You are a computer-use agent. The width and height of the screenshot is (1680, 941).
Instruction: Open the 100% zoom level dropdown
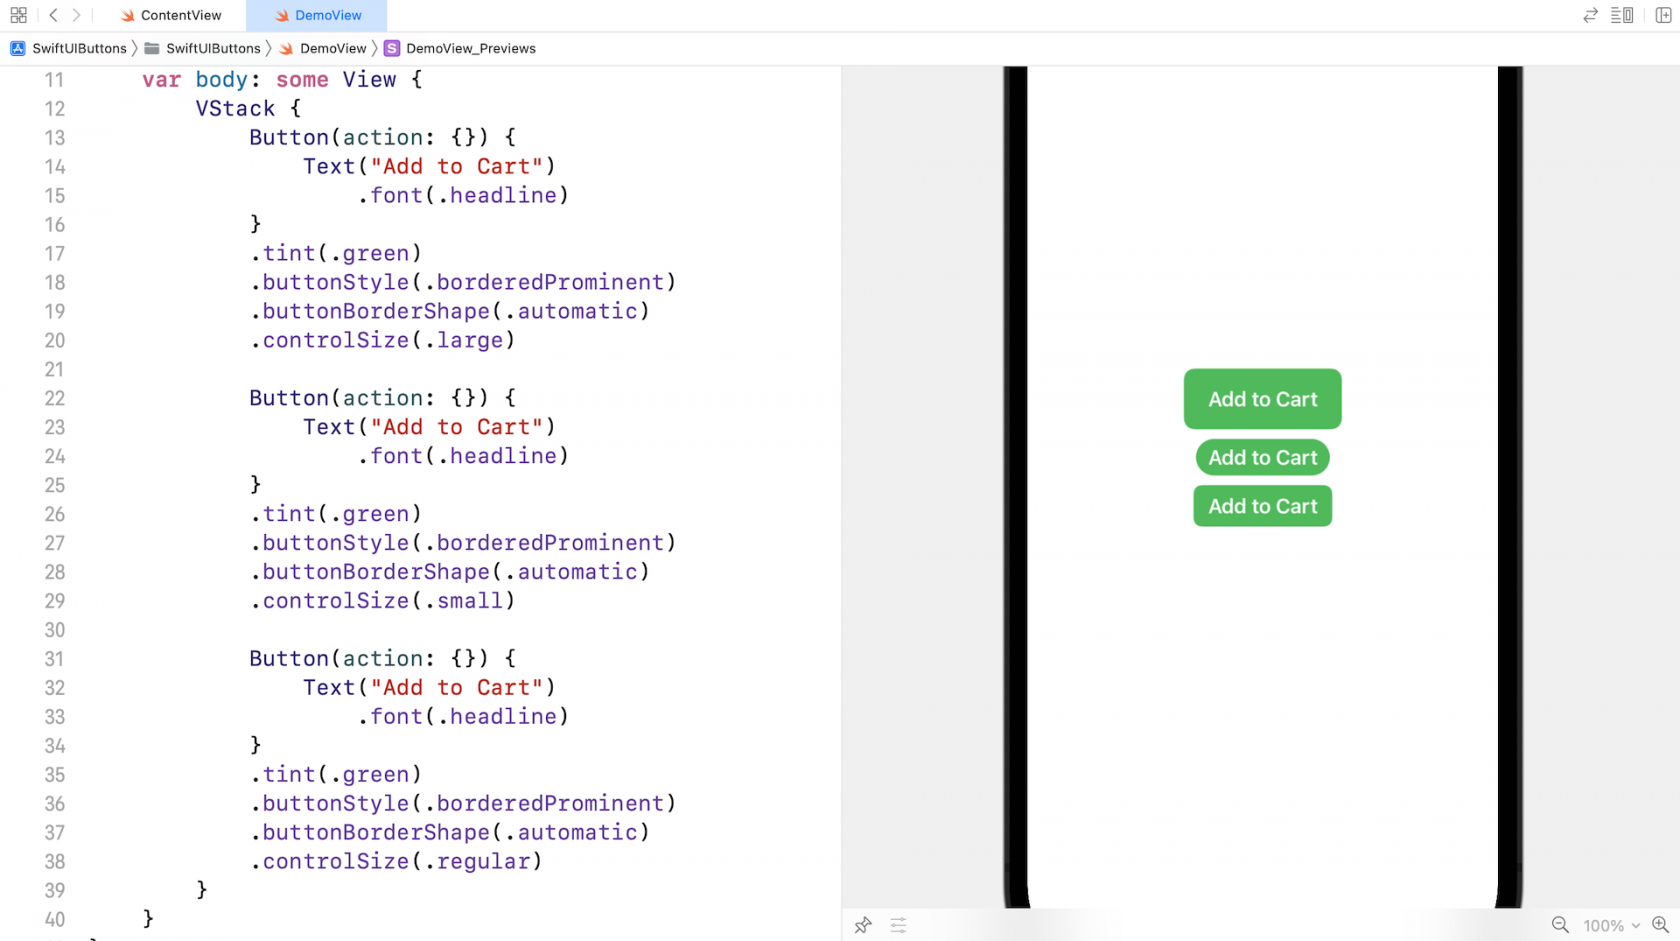[1610, 926]
